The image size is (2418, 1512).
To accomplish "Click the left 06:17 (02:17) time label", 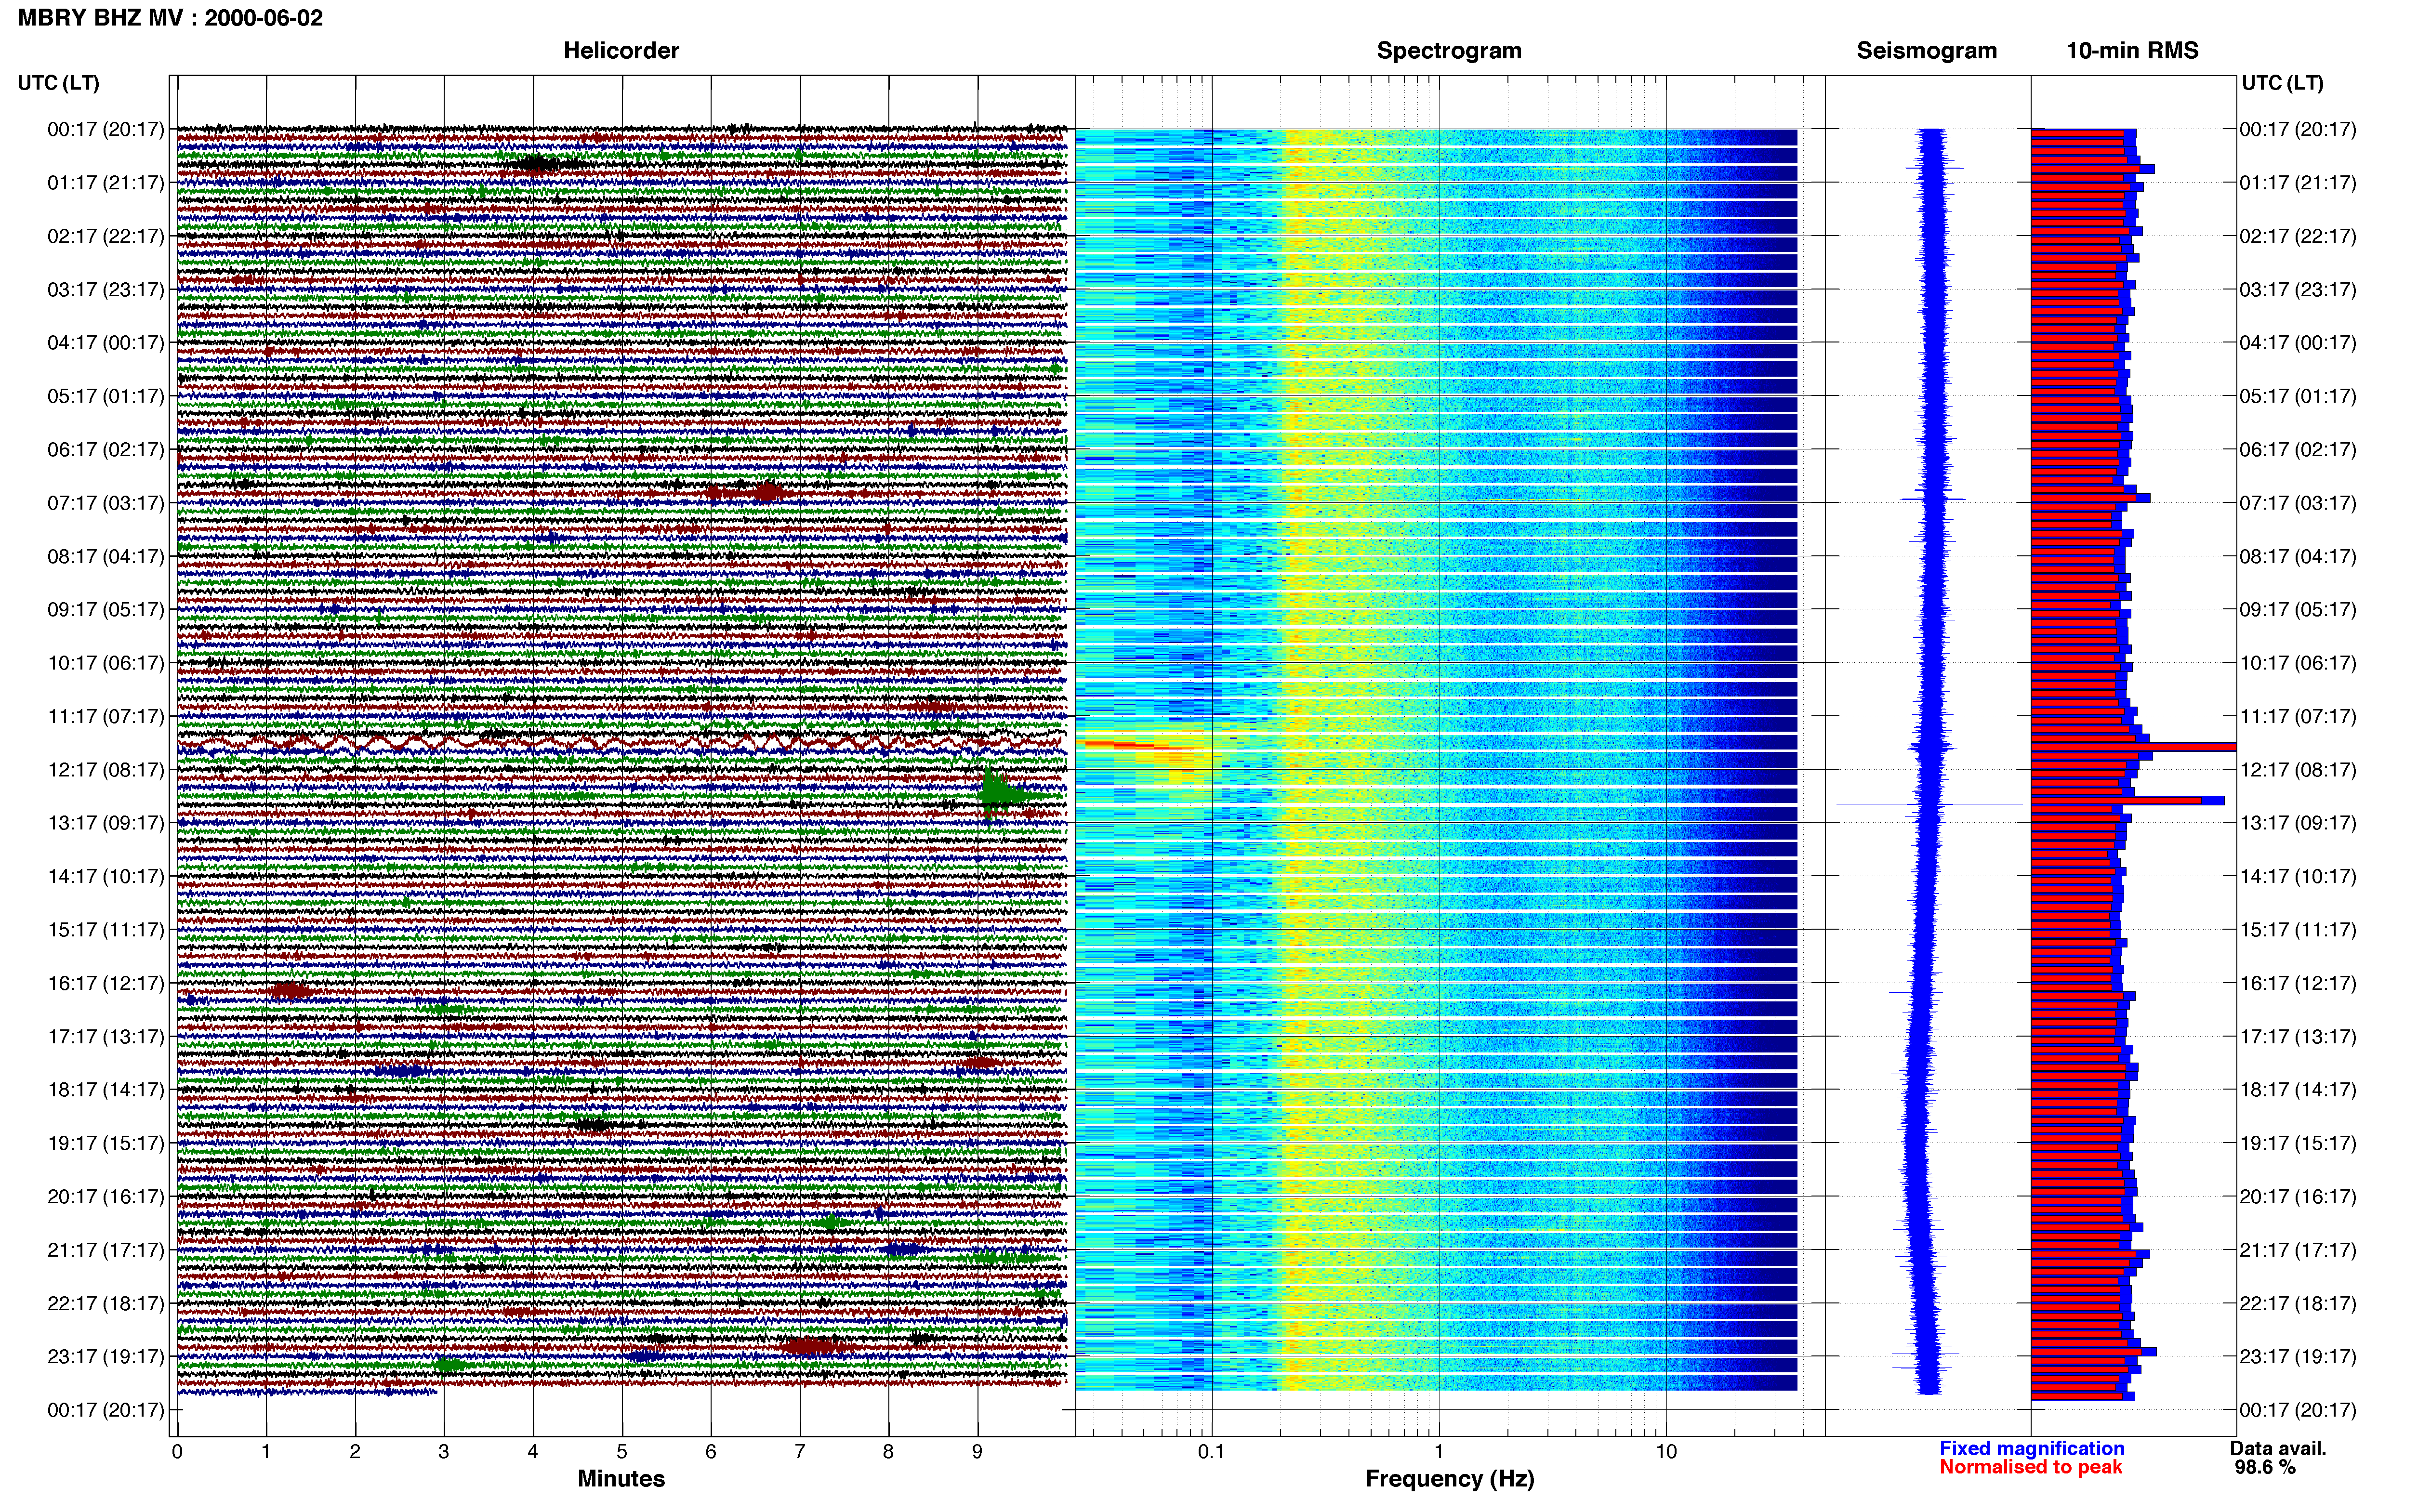I will pos(106,450).
